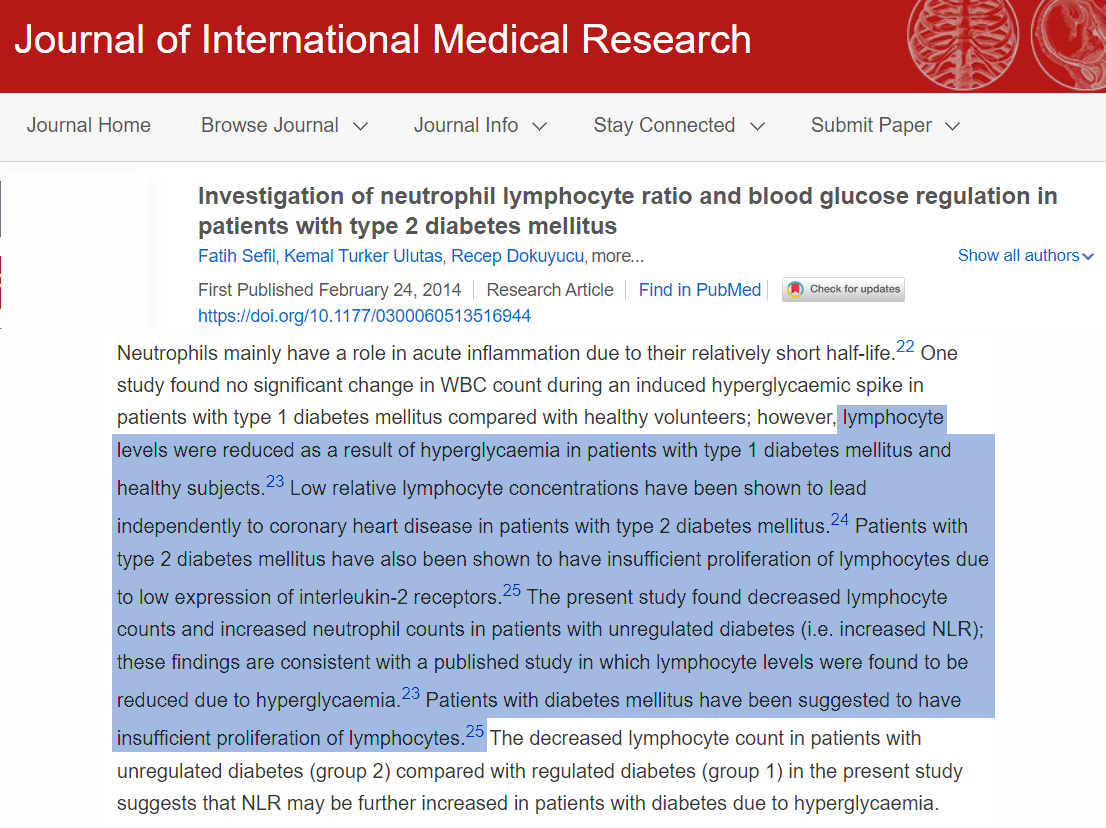Viewport: 1106px width, 828px height.
Task: Open author Fatih Sefil's profile link
Action: pyautogui.click(x=236, y=256)
